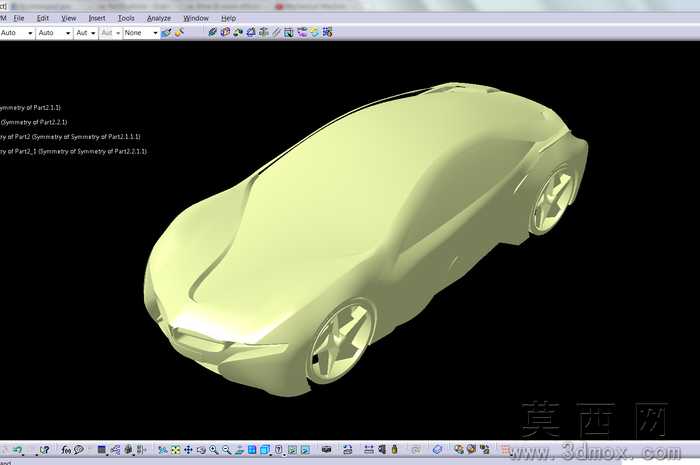
Task: Click the Zoom In magnifier icon
Action: [x=214, y=450]
